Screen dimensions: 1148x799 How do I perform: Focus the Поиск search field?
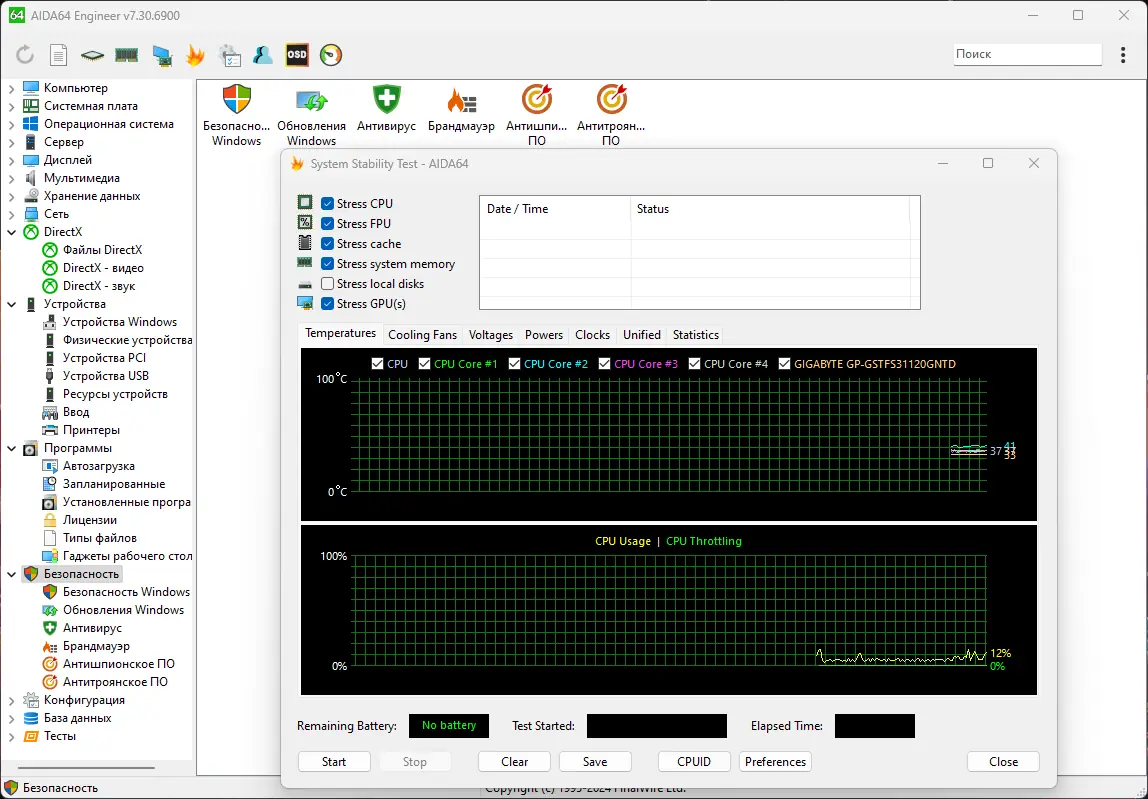[x=1026, y=54]
